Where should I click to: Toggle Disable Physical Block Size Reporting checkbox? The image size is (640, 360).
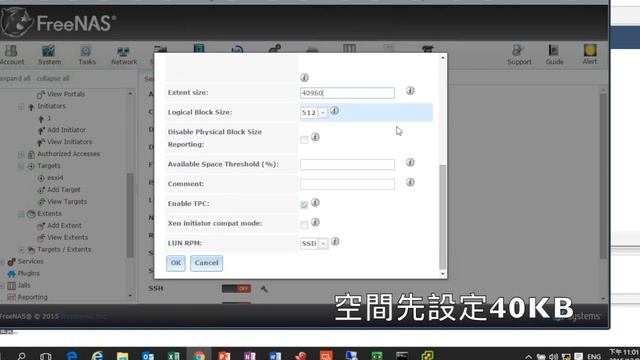pyautogui.click(x=304, y=140)
